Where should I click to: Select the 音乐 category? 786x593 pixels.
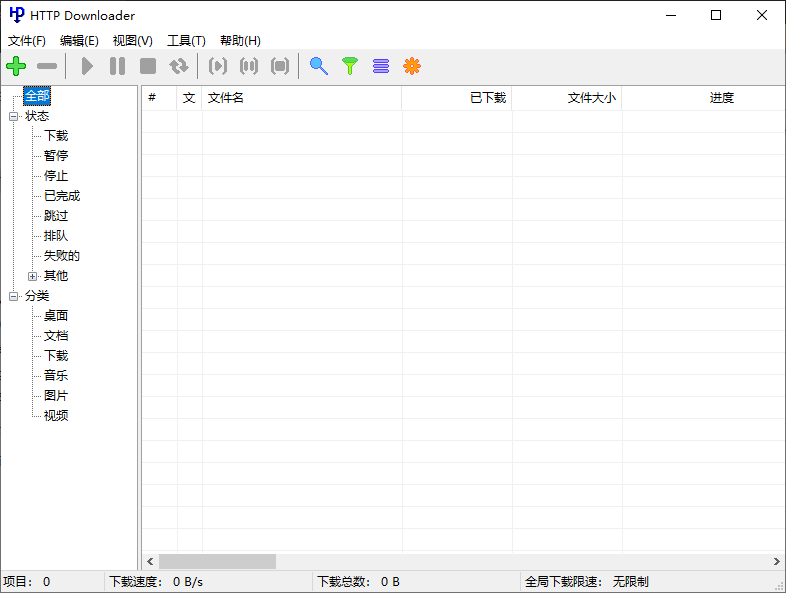click(x=56, y=376)
